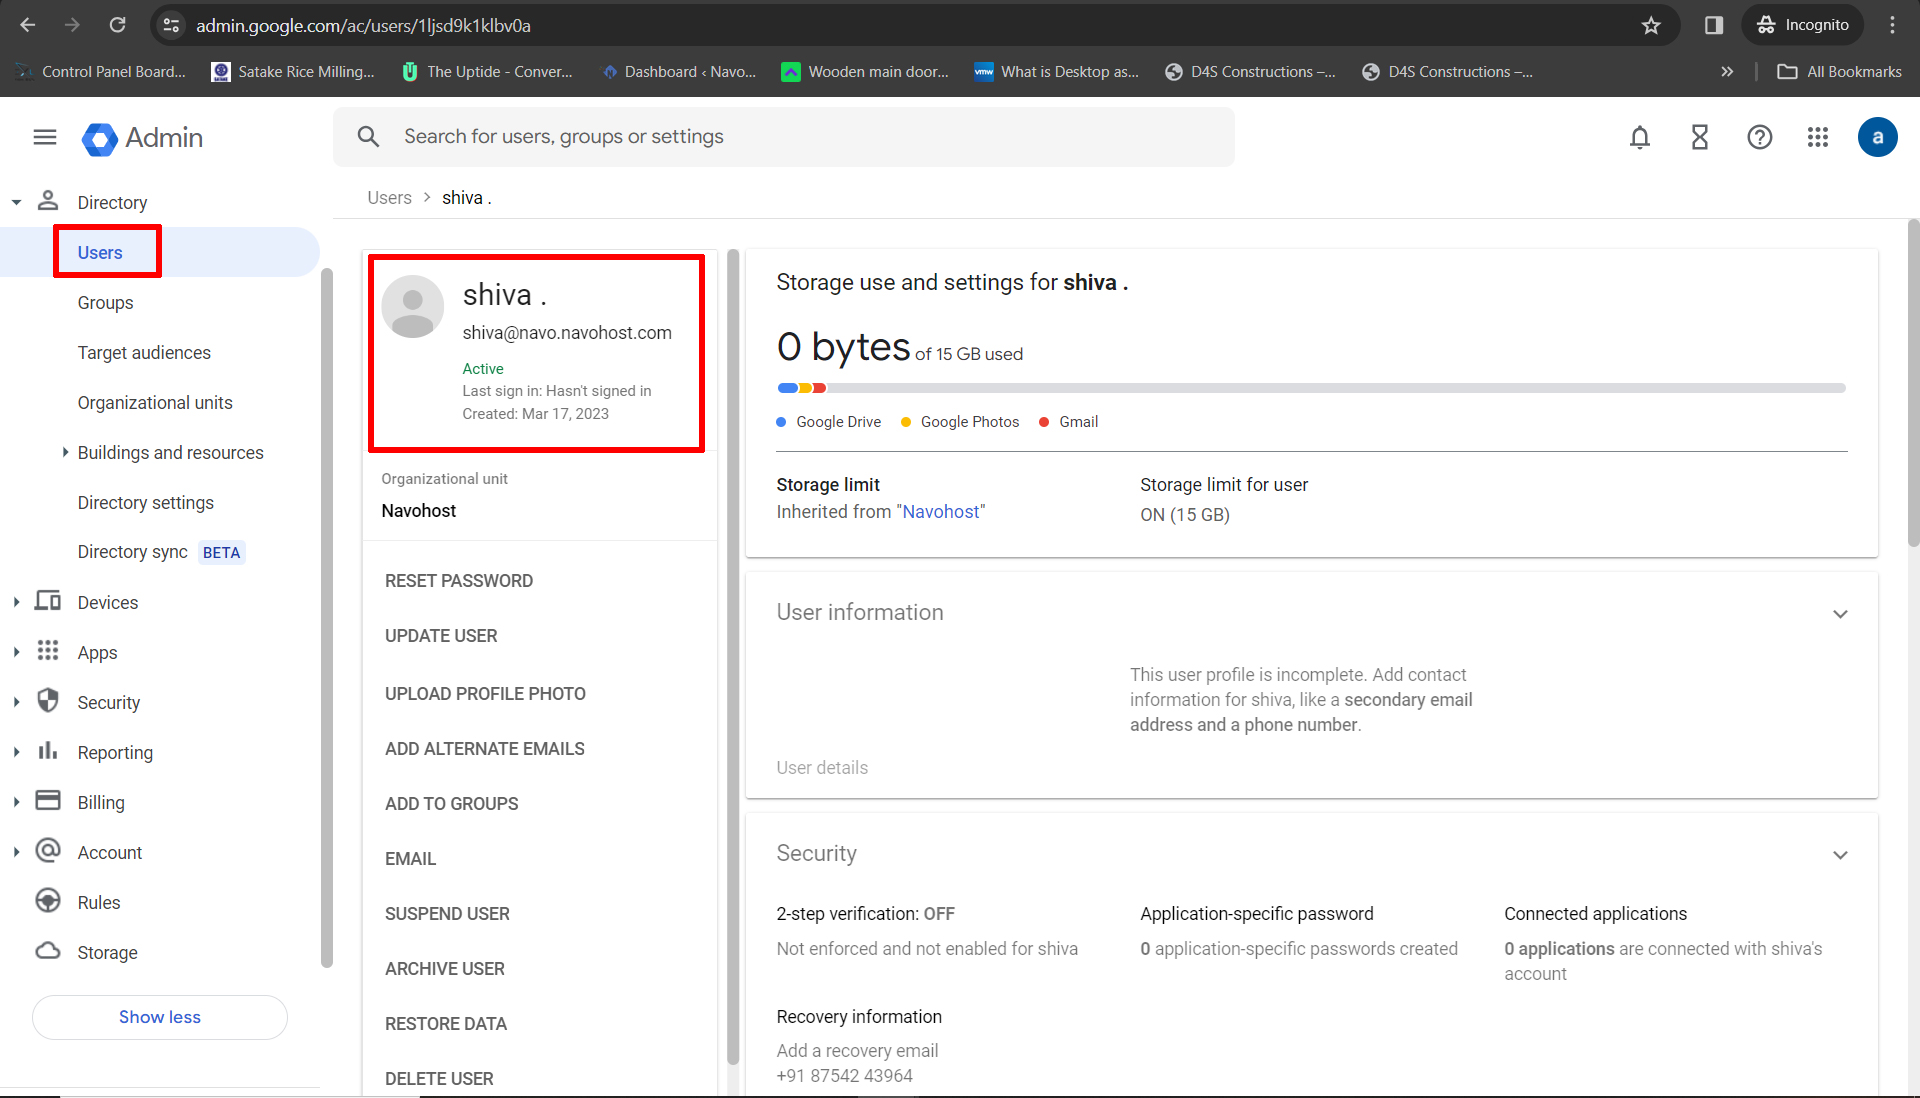Expand the User information section chevron

pyautogui.click(x=1840, y=613)
